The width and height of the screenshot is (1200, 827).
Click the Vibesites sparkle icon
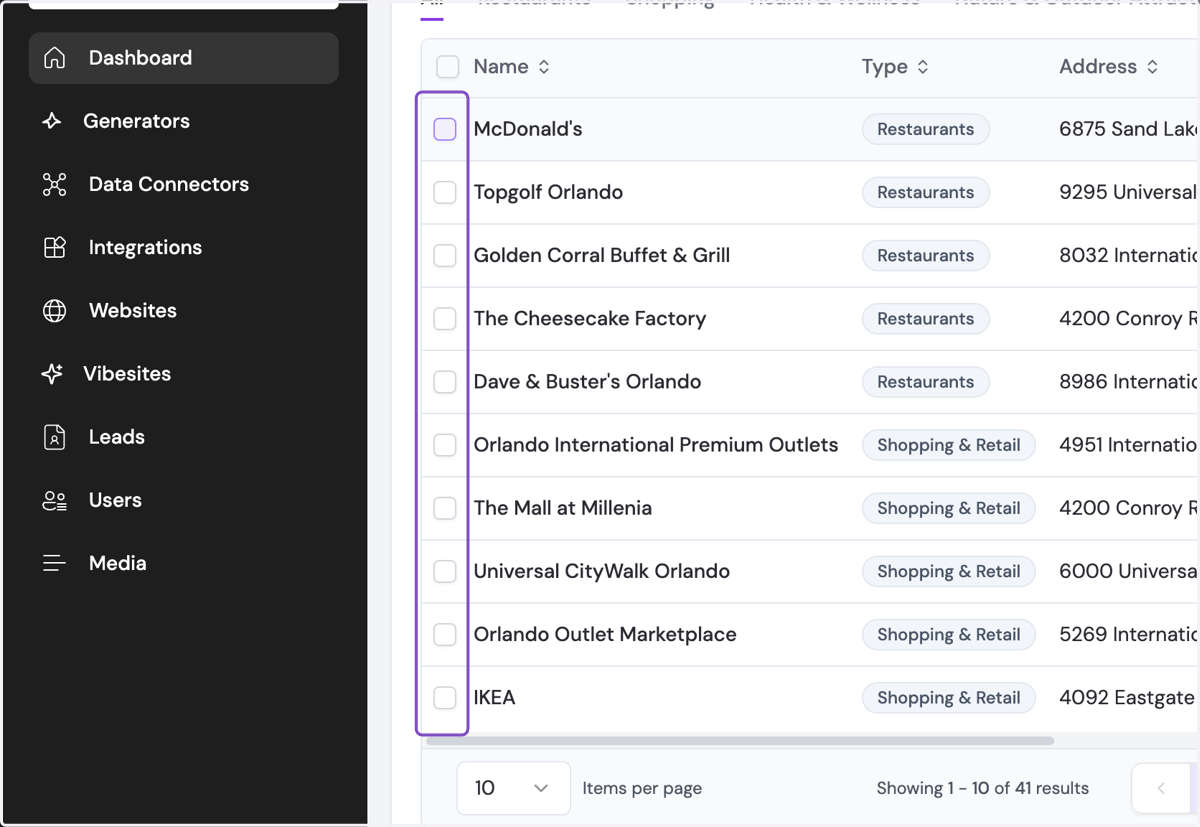pyautogui.click(x=52, y=374)
